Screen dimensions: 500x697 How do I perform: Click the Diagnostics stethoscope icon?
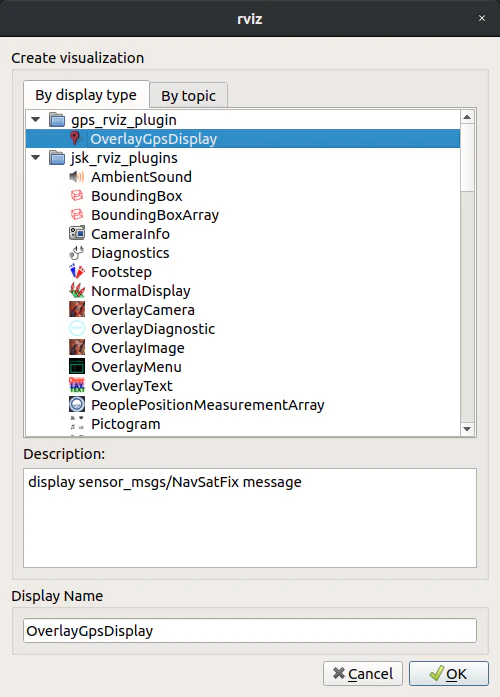[76, 253]
